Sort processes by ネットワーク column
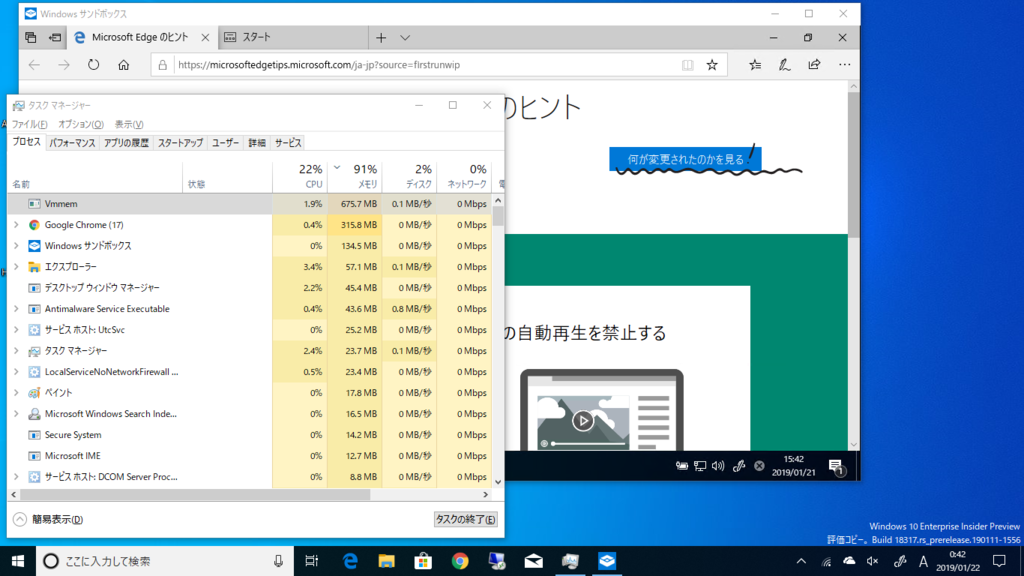Viewport: 1024px width, 576px height. 464,176
